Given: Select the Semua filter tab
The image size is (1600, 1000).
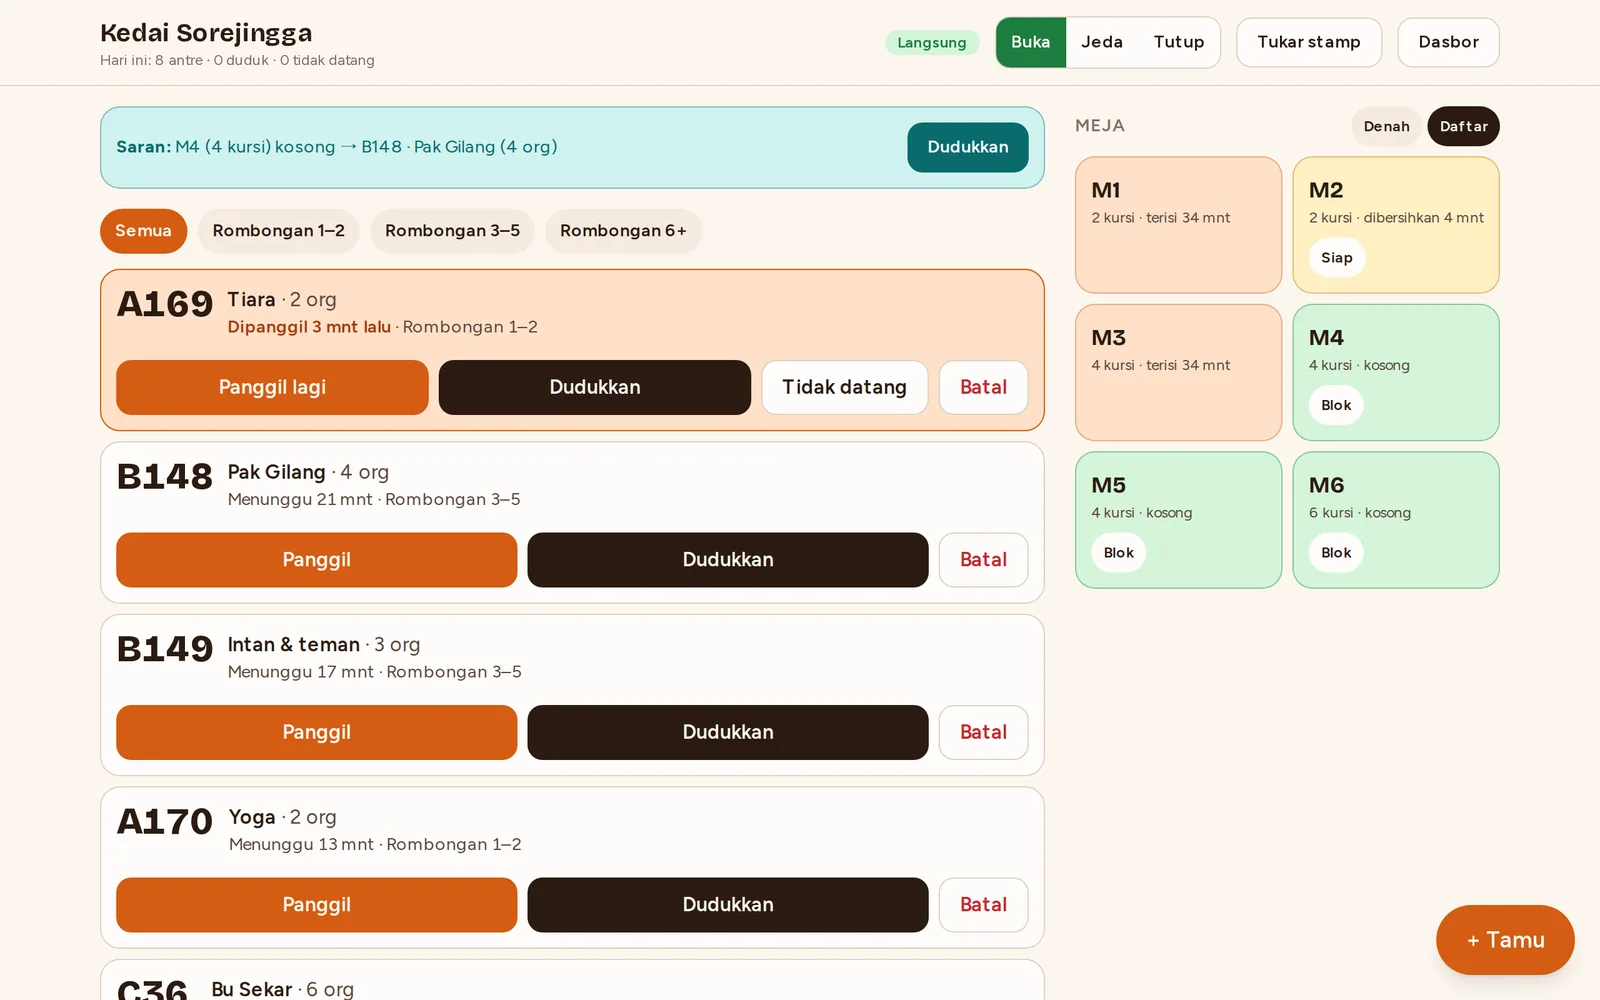Looking at the screenshot, I should pyautogui.click(x=143, y=231).
